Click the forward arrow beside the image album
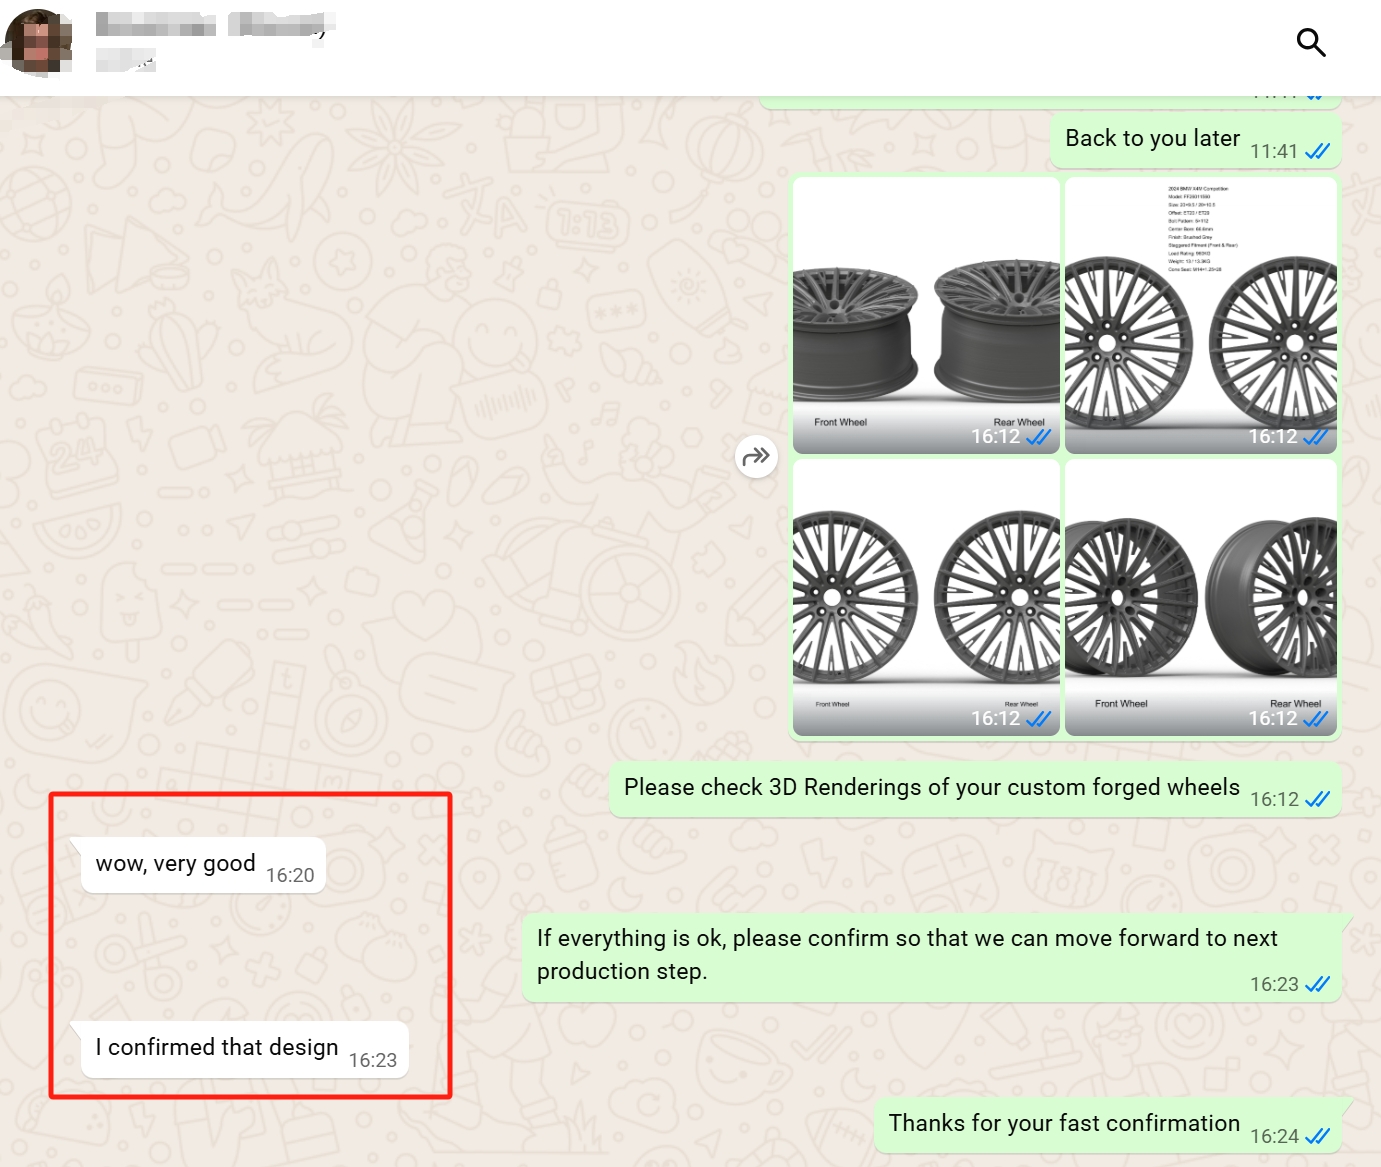Image resolution: width=1381 pixels, height=1167 pixels. [756, 457]
